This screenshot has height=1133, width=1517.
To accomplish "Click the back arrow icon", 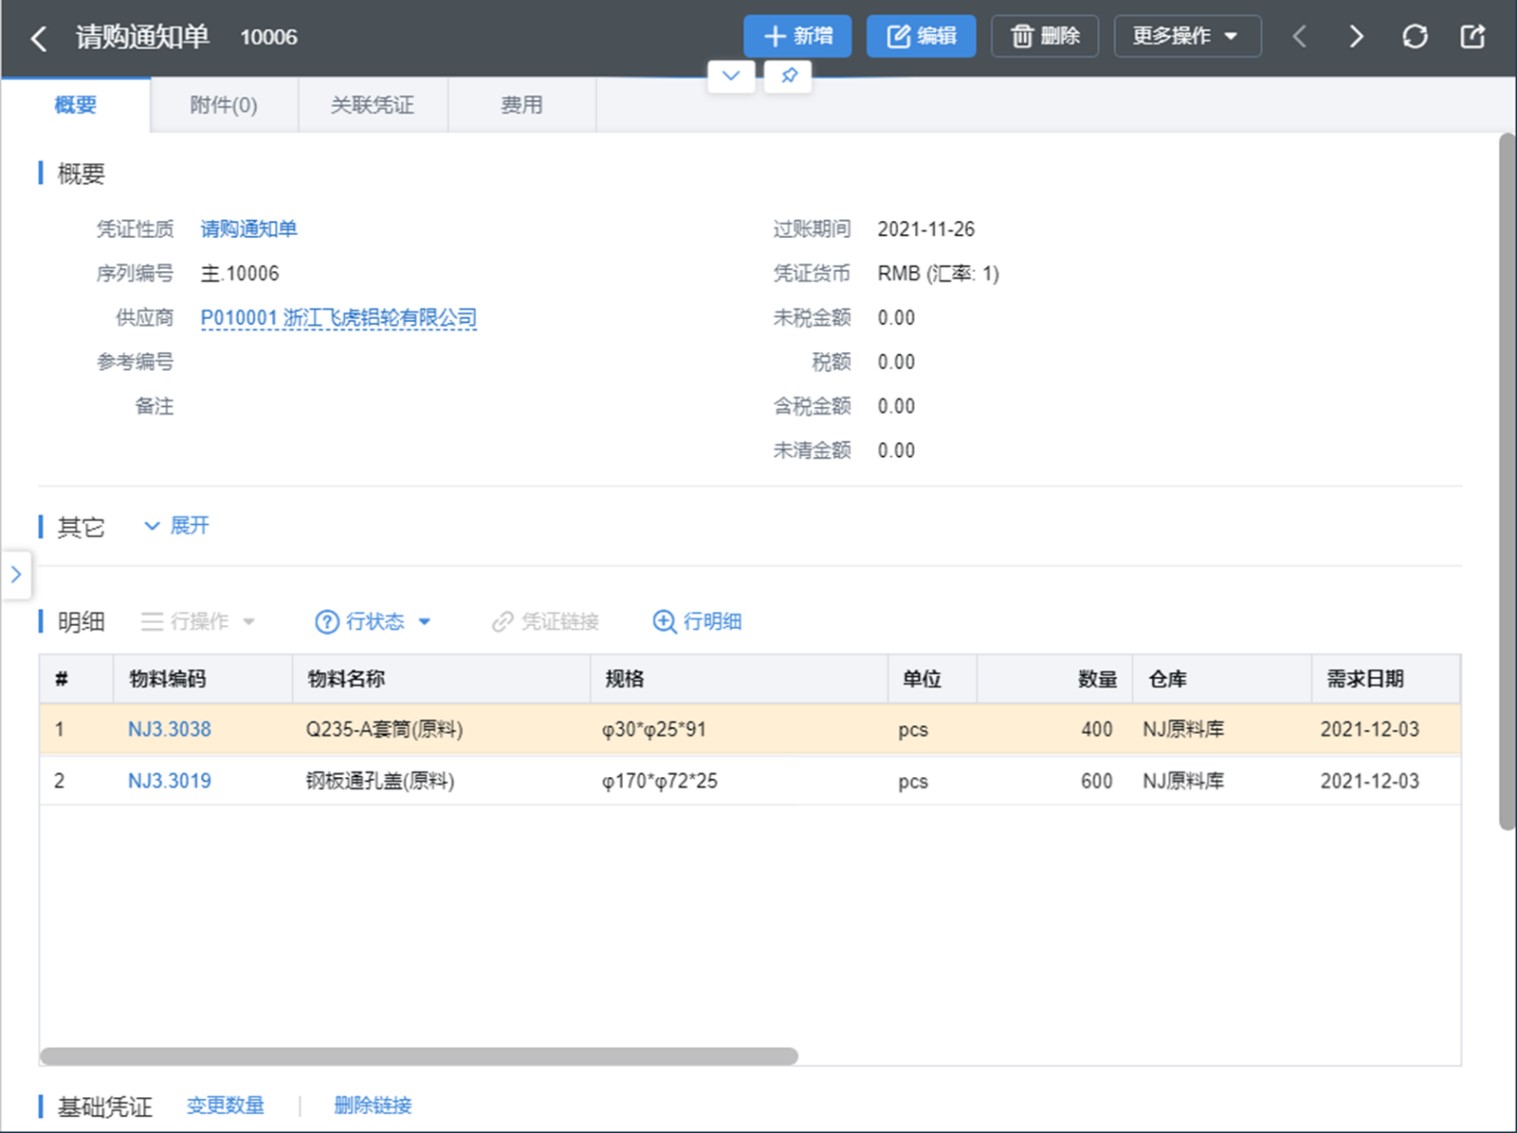I will [39, 38].
